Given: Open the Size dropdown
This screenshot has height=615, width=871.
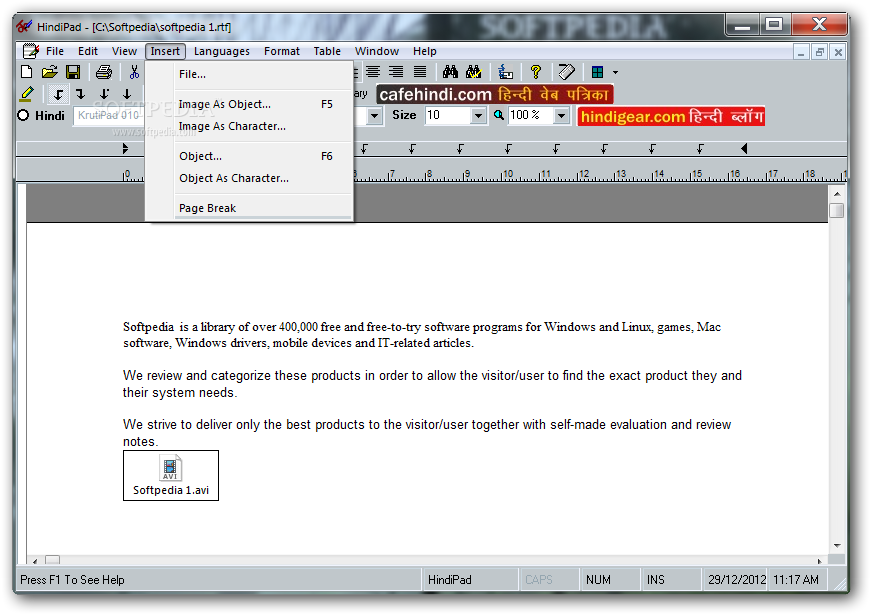Looking at the screenshot, I should pos(477,116).
